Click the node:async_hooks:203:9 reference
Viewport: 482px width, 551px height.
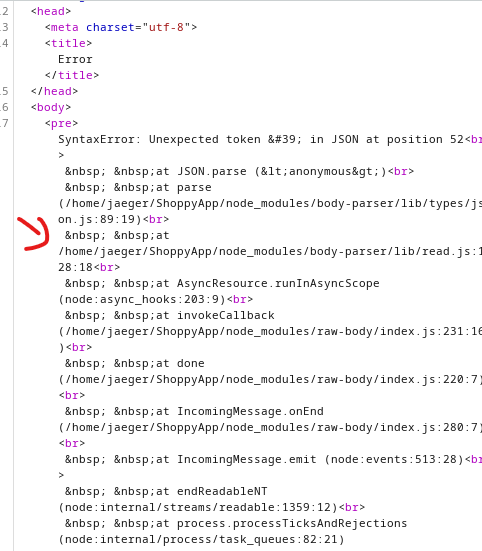click(x=142, y=299)
